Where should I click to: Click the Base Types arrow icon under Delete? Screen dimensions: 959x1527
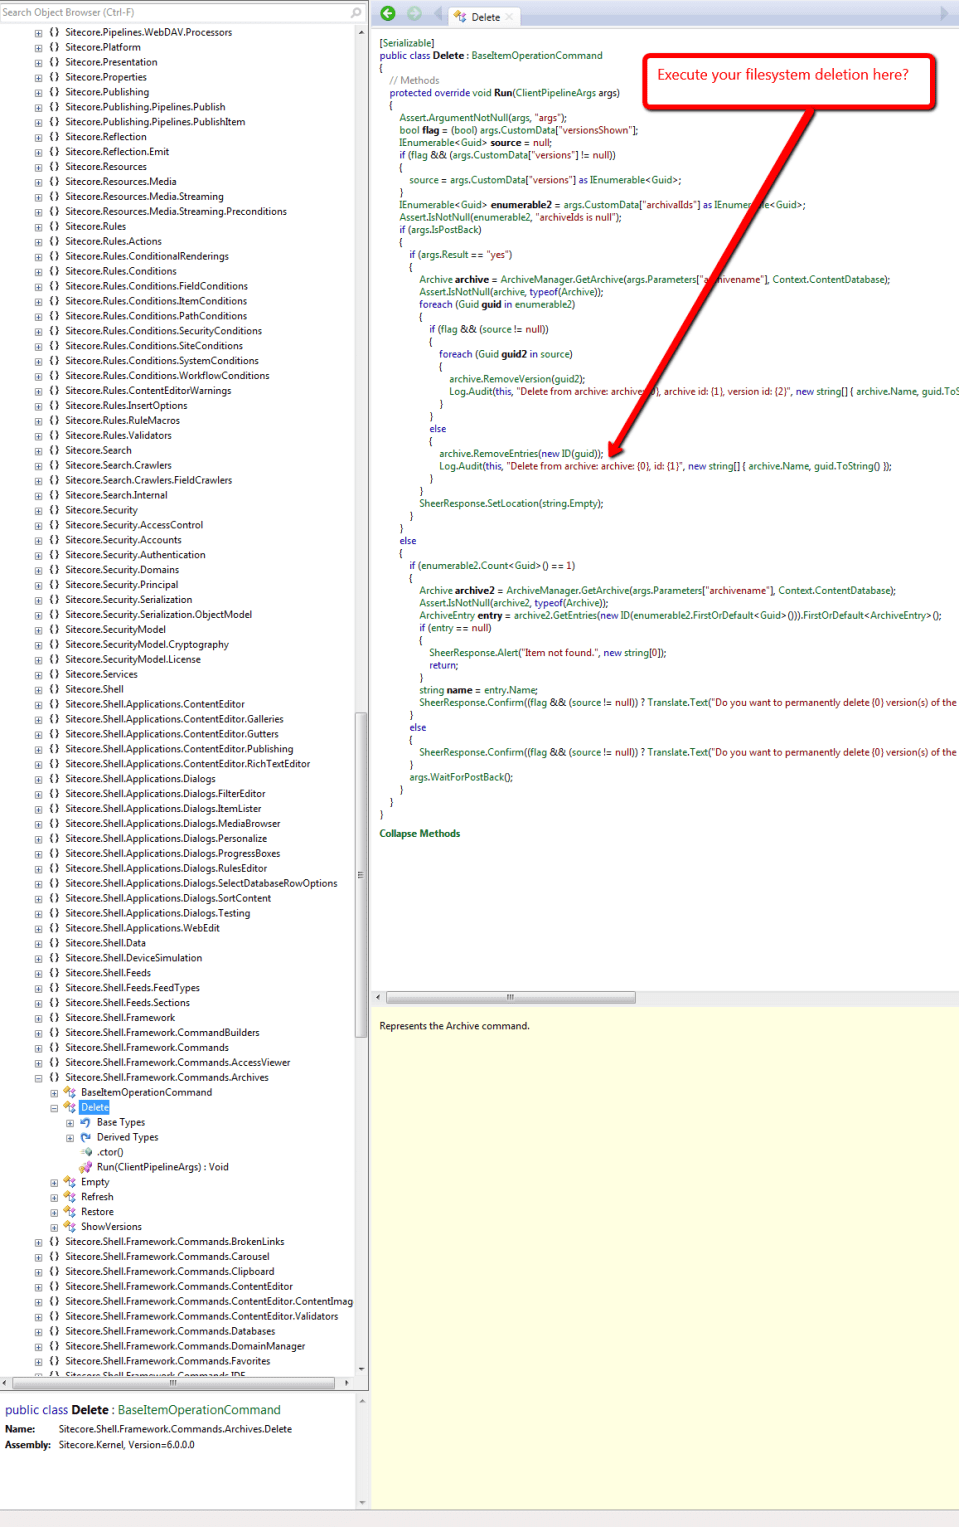coord(86,1122)
